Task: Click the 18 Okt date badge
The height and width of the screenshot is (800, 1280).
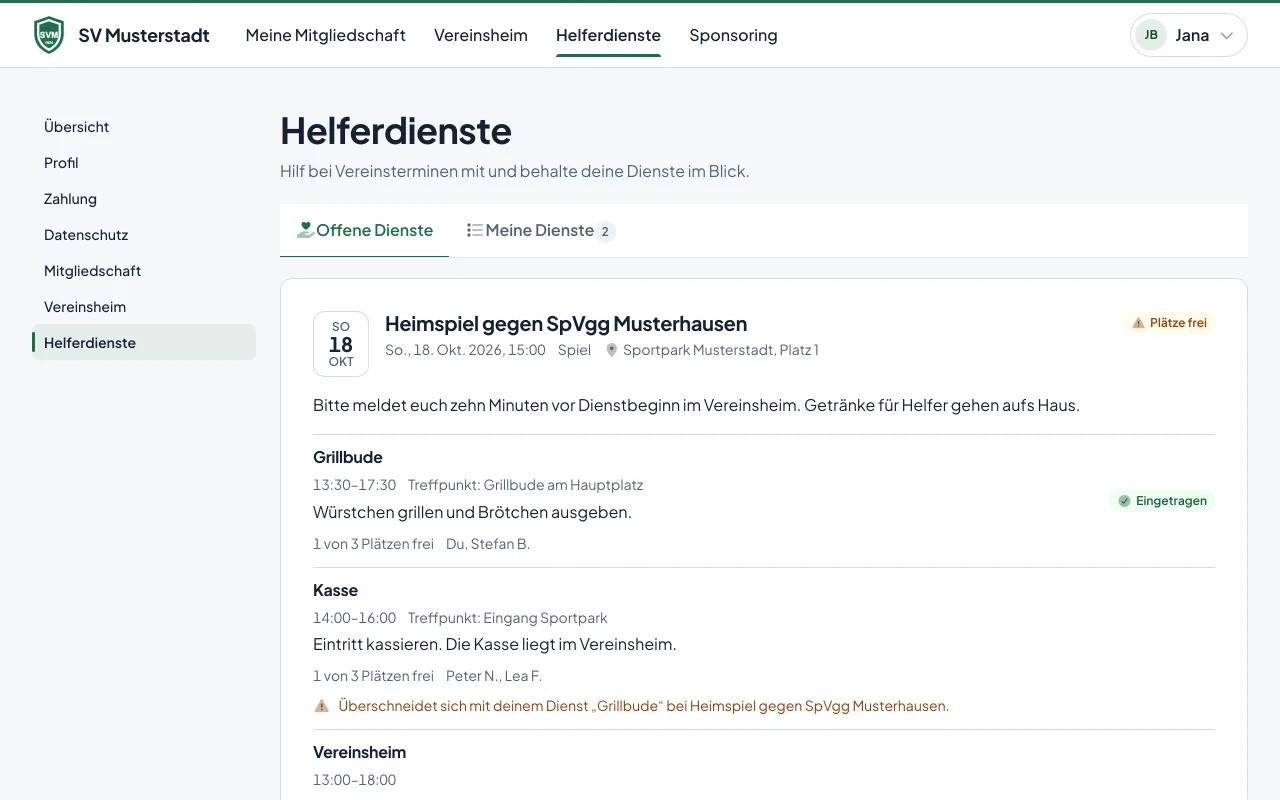Action: pyautogui.click(x=341, y=344)
